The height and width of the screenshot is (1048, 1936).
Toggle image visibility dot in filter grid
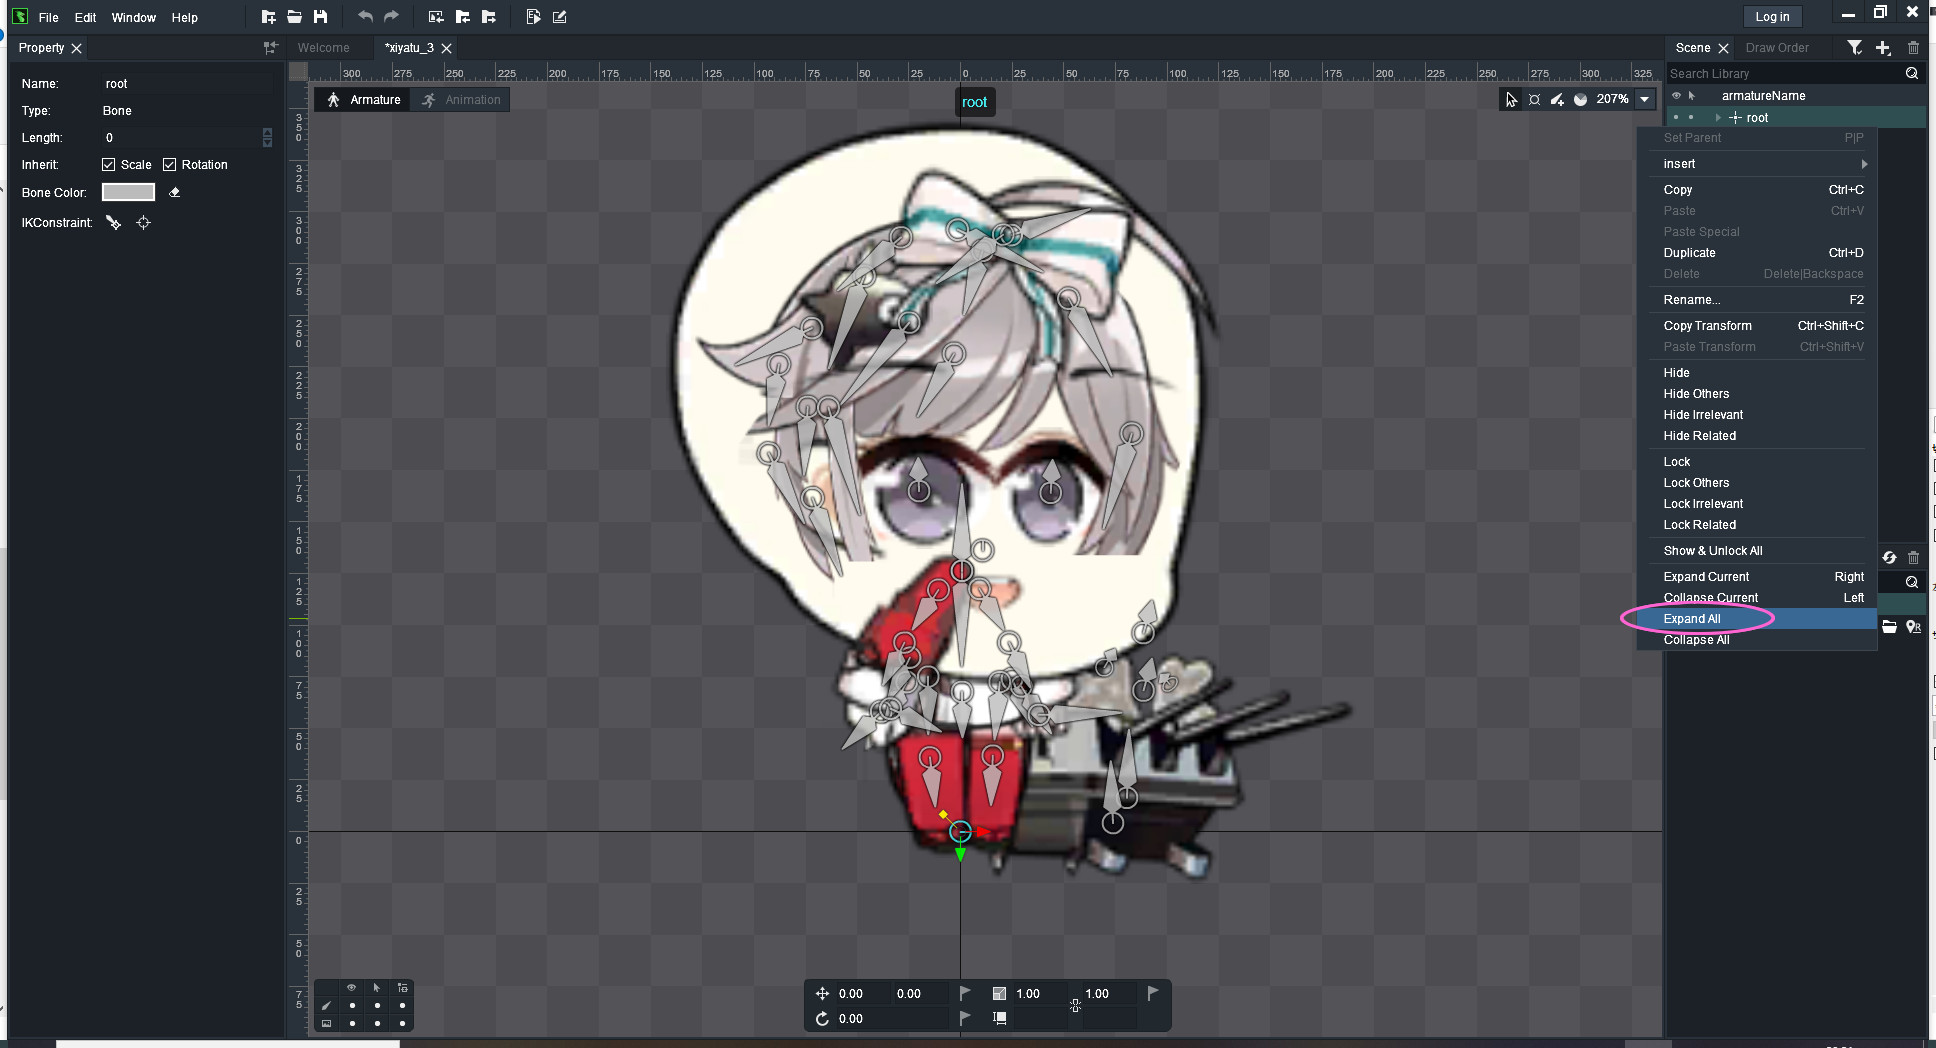click(x=352, y=1023)
